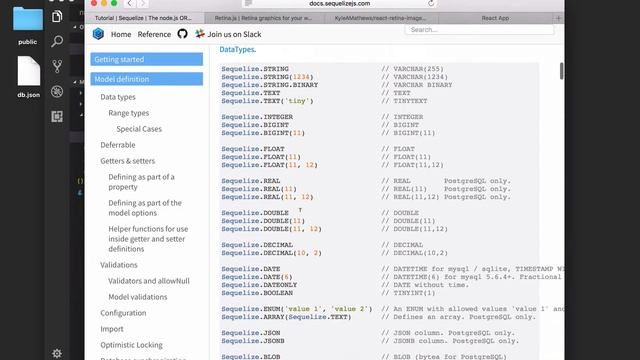Click Sequelize.BOOLEAN code line
Viewport: 640px width, 360px height.
click(x=257, y=293)
